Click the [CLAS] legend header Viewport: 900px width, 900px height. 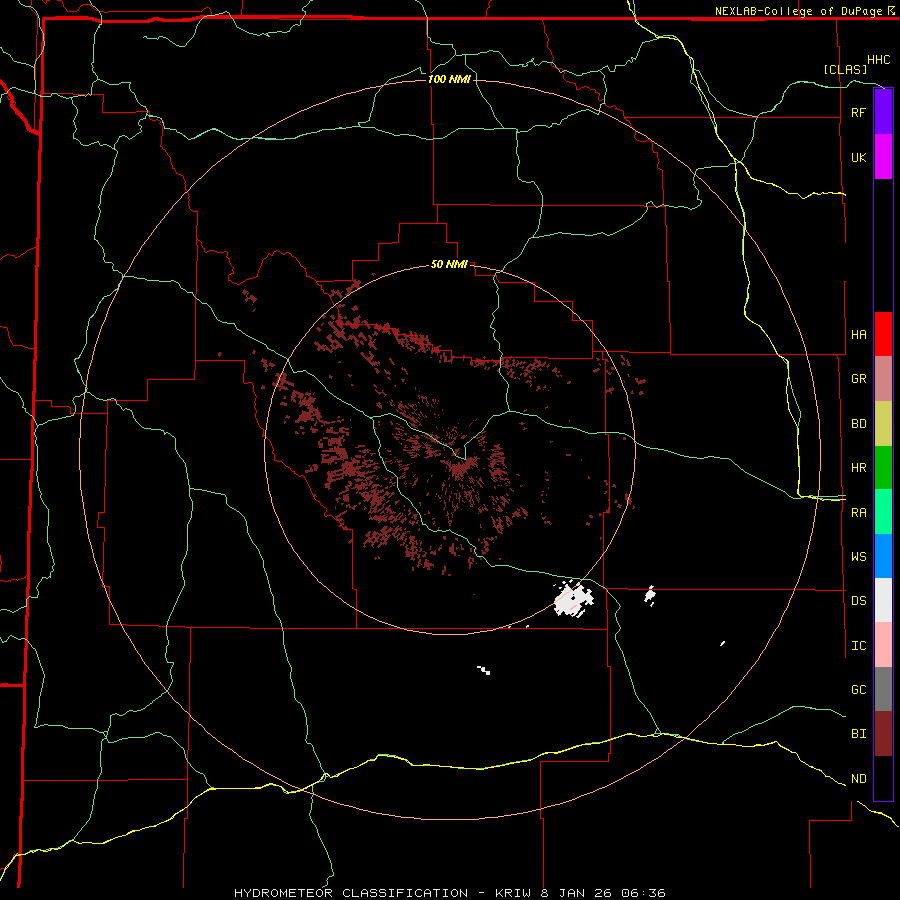tap(845, 70)
